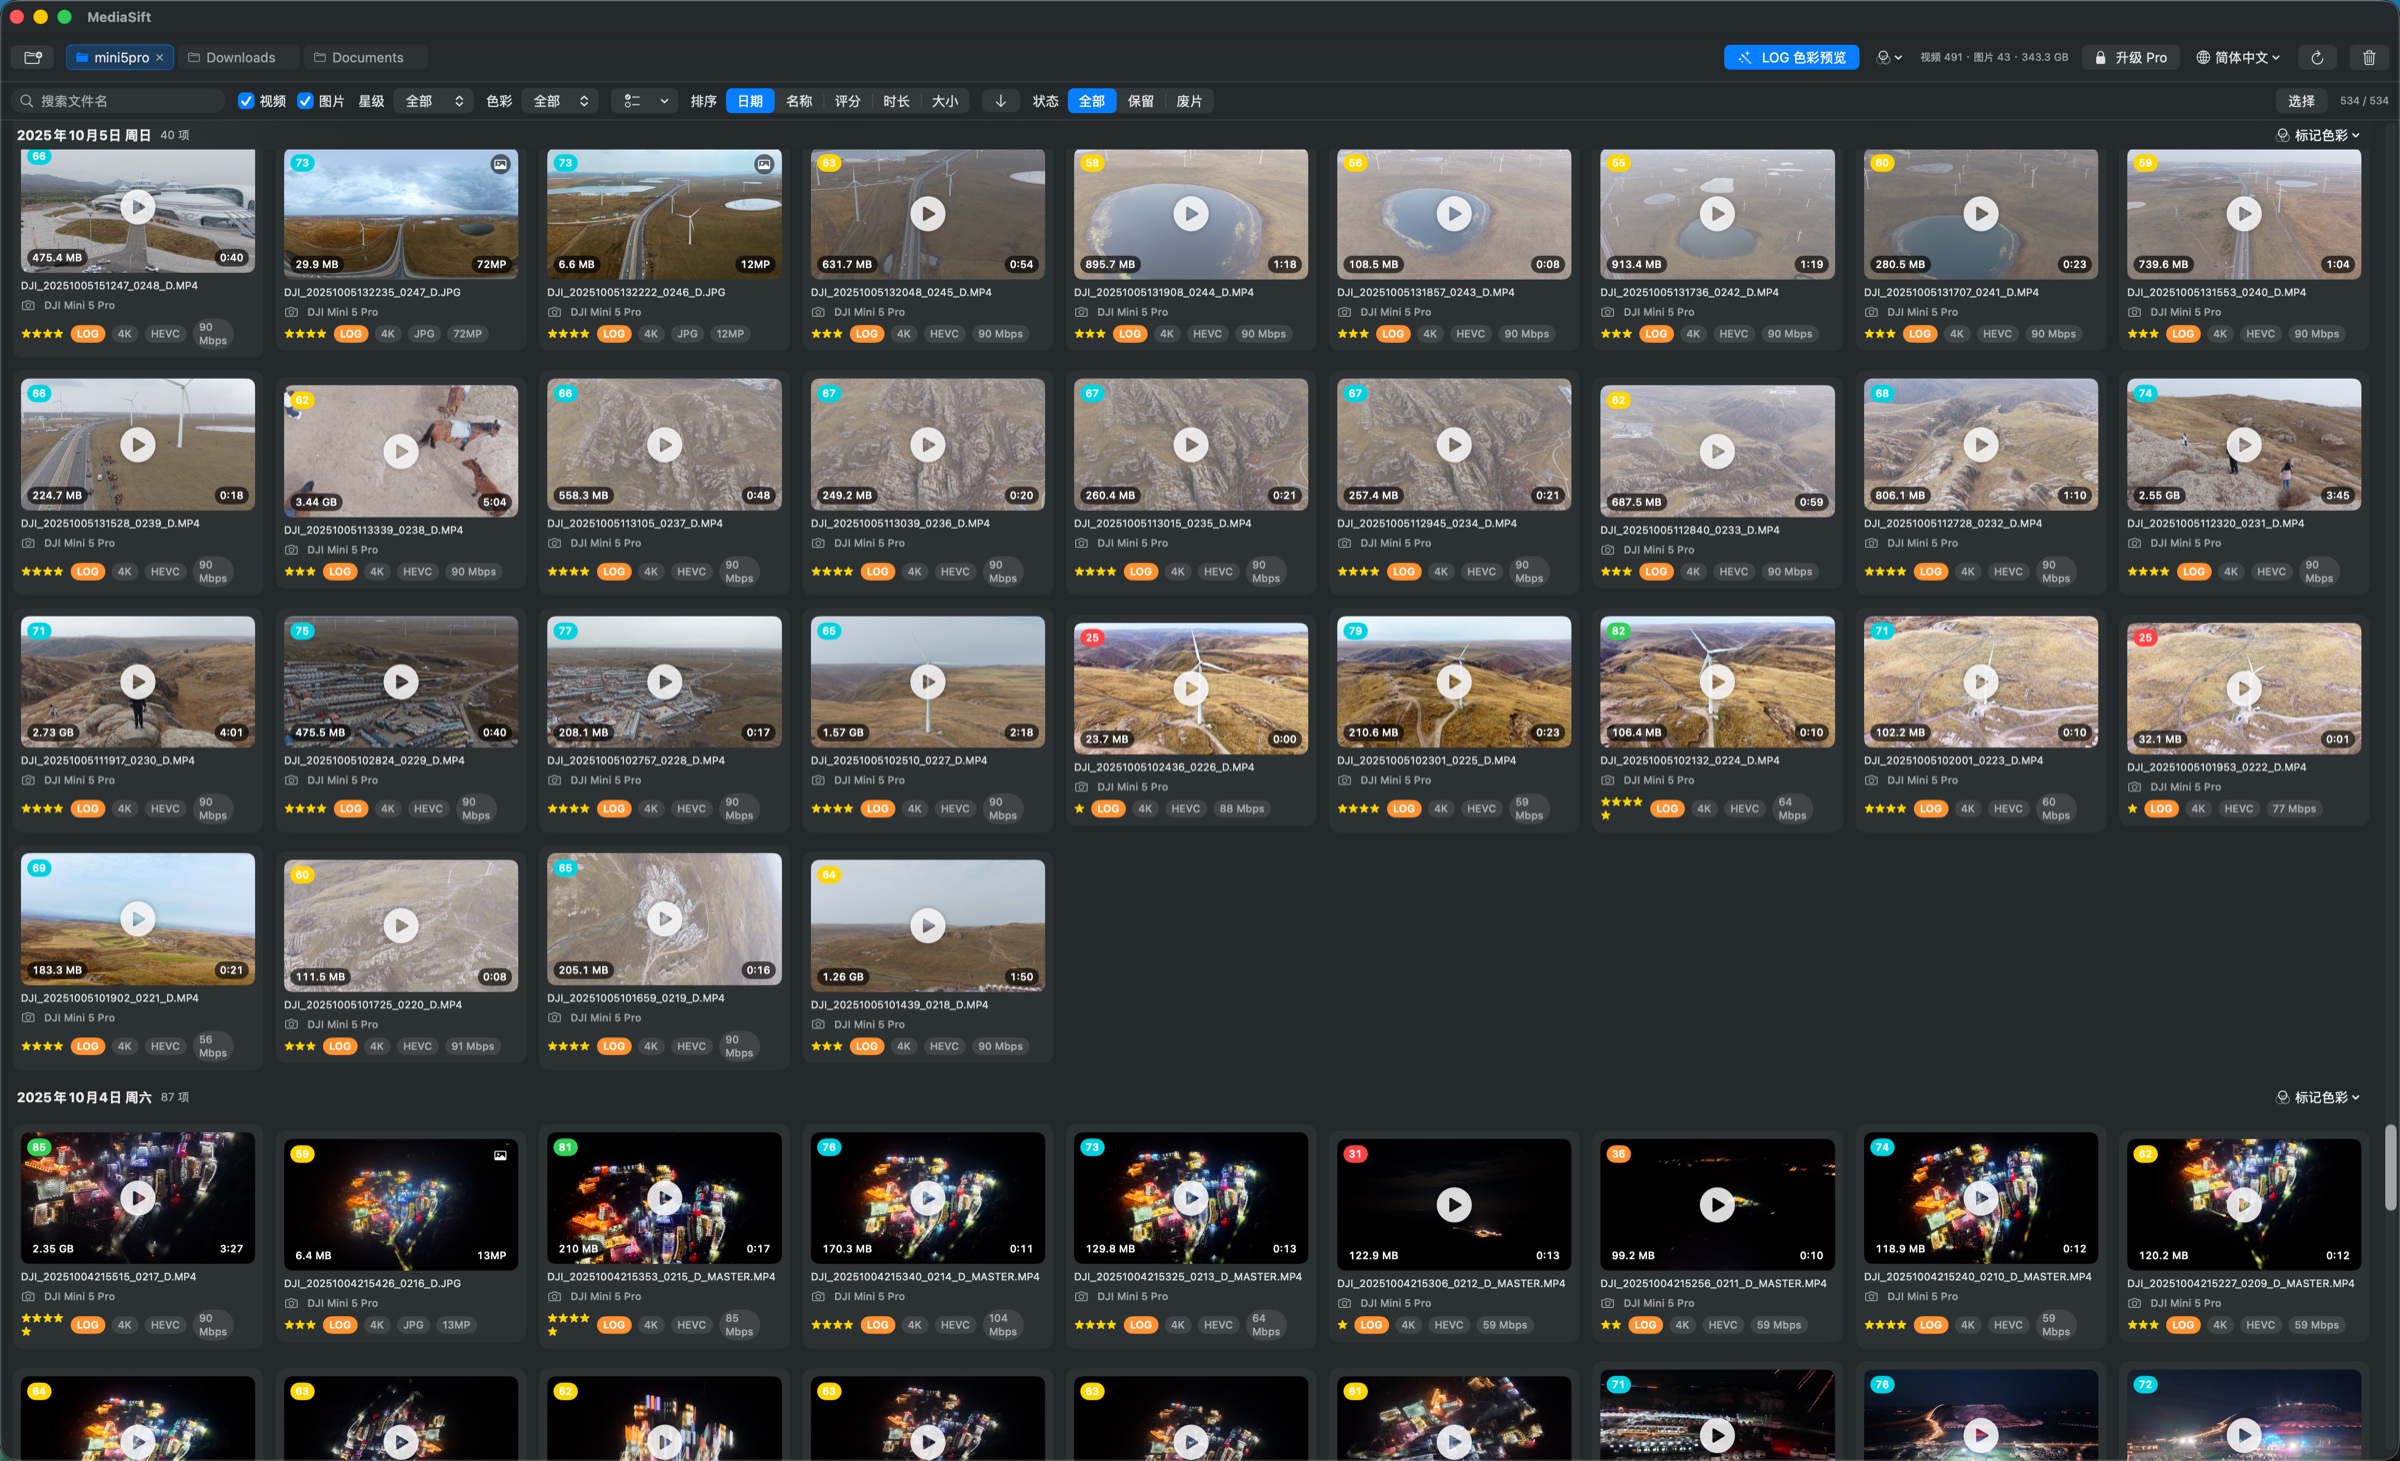Screen dimensions: 2400x1461
Task: Open the 简体中文 language dropdown
Action: (2237, 57)
